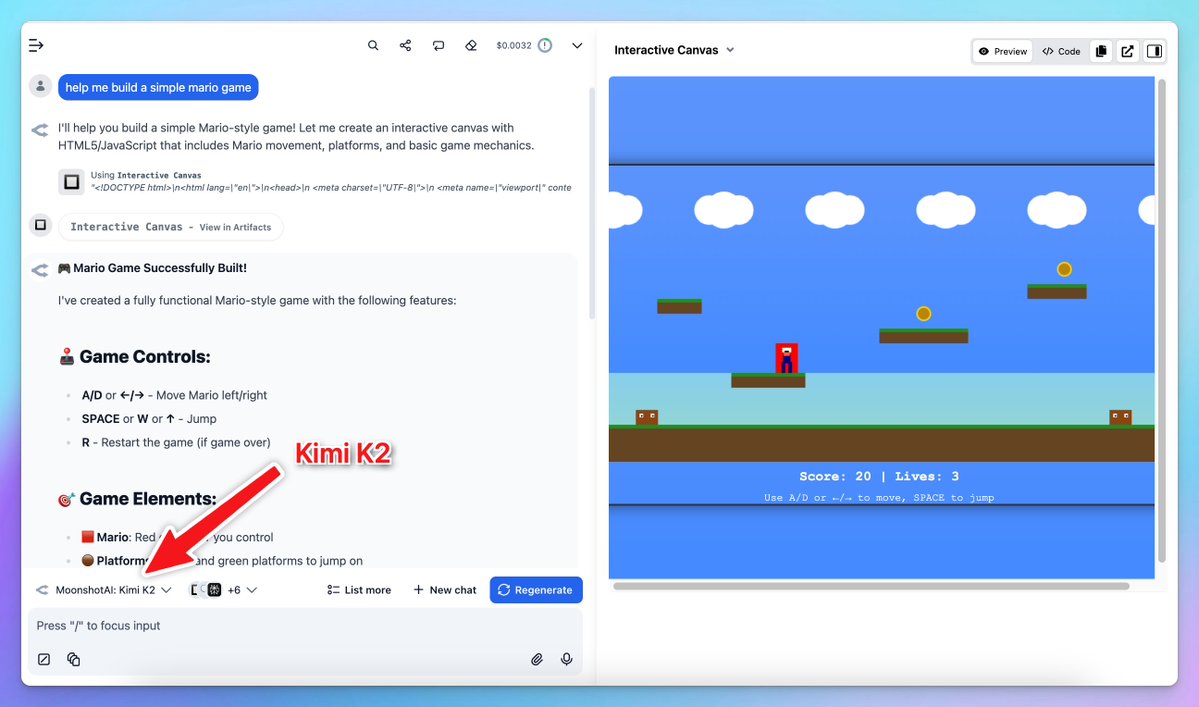Viewport: 1199px width, 707px height.
Task: Click the List more button
Action: pyautogui.click(x=359, y=590)
